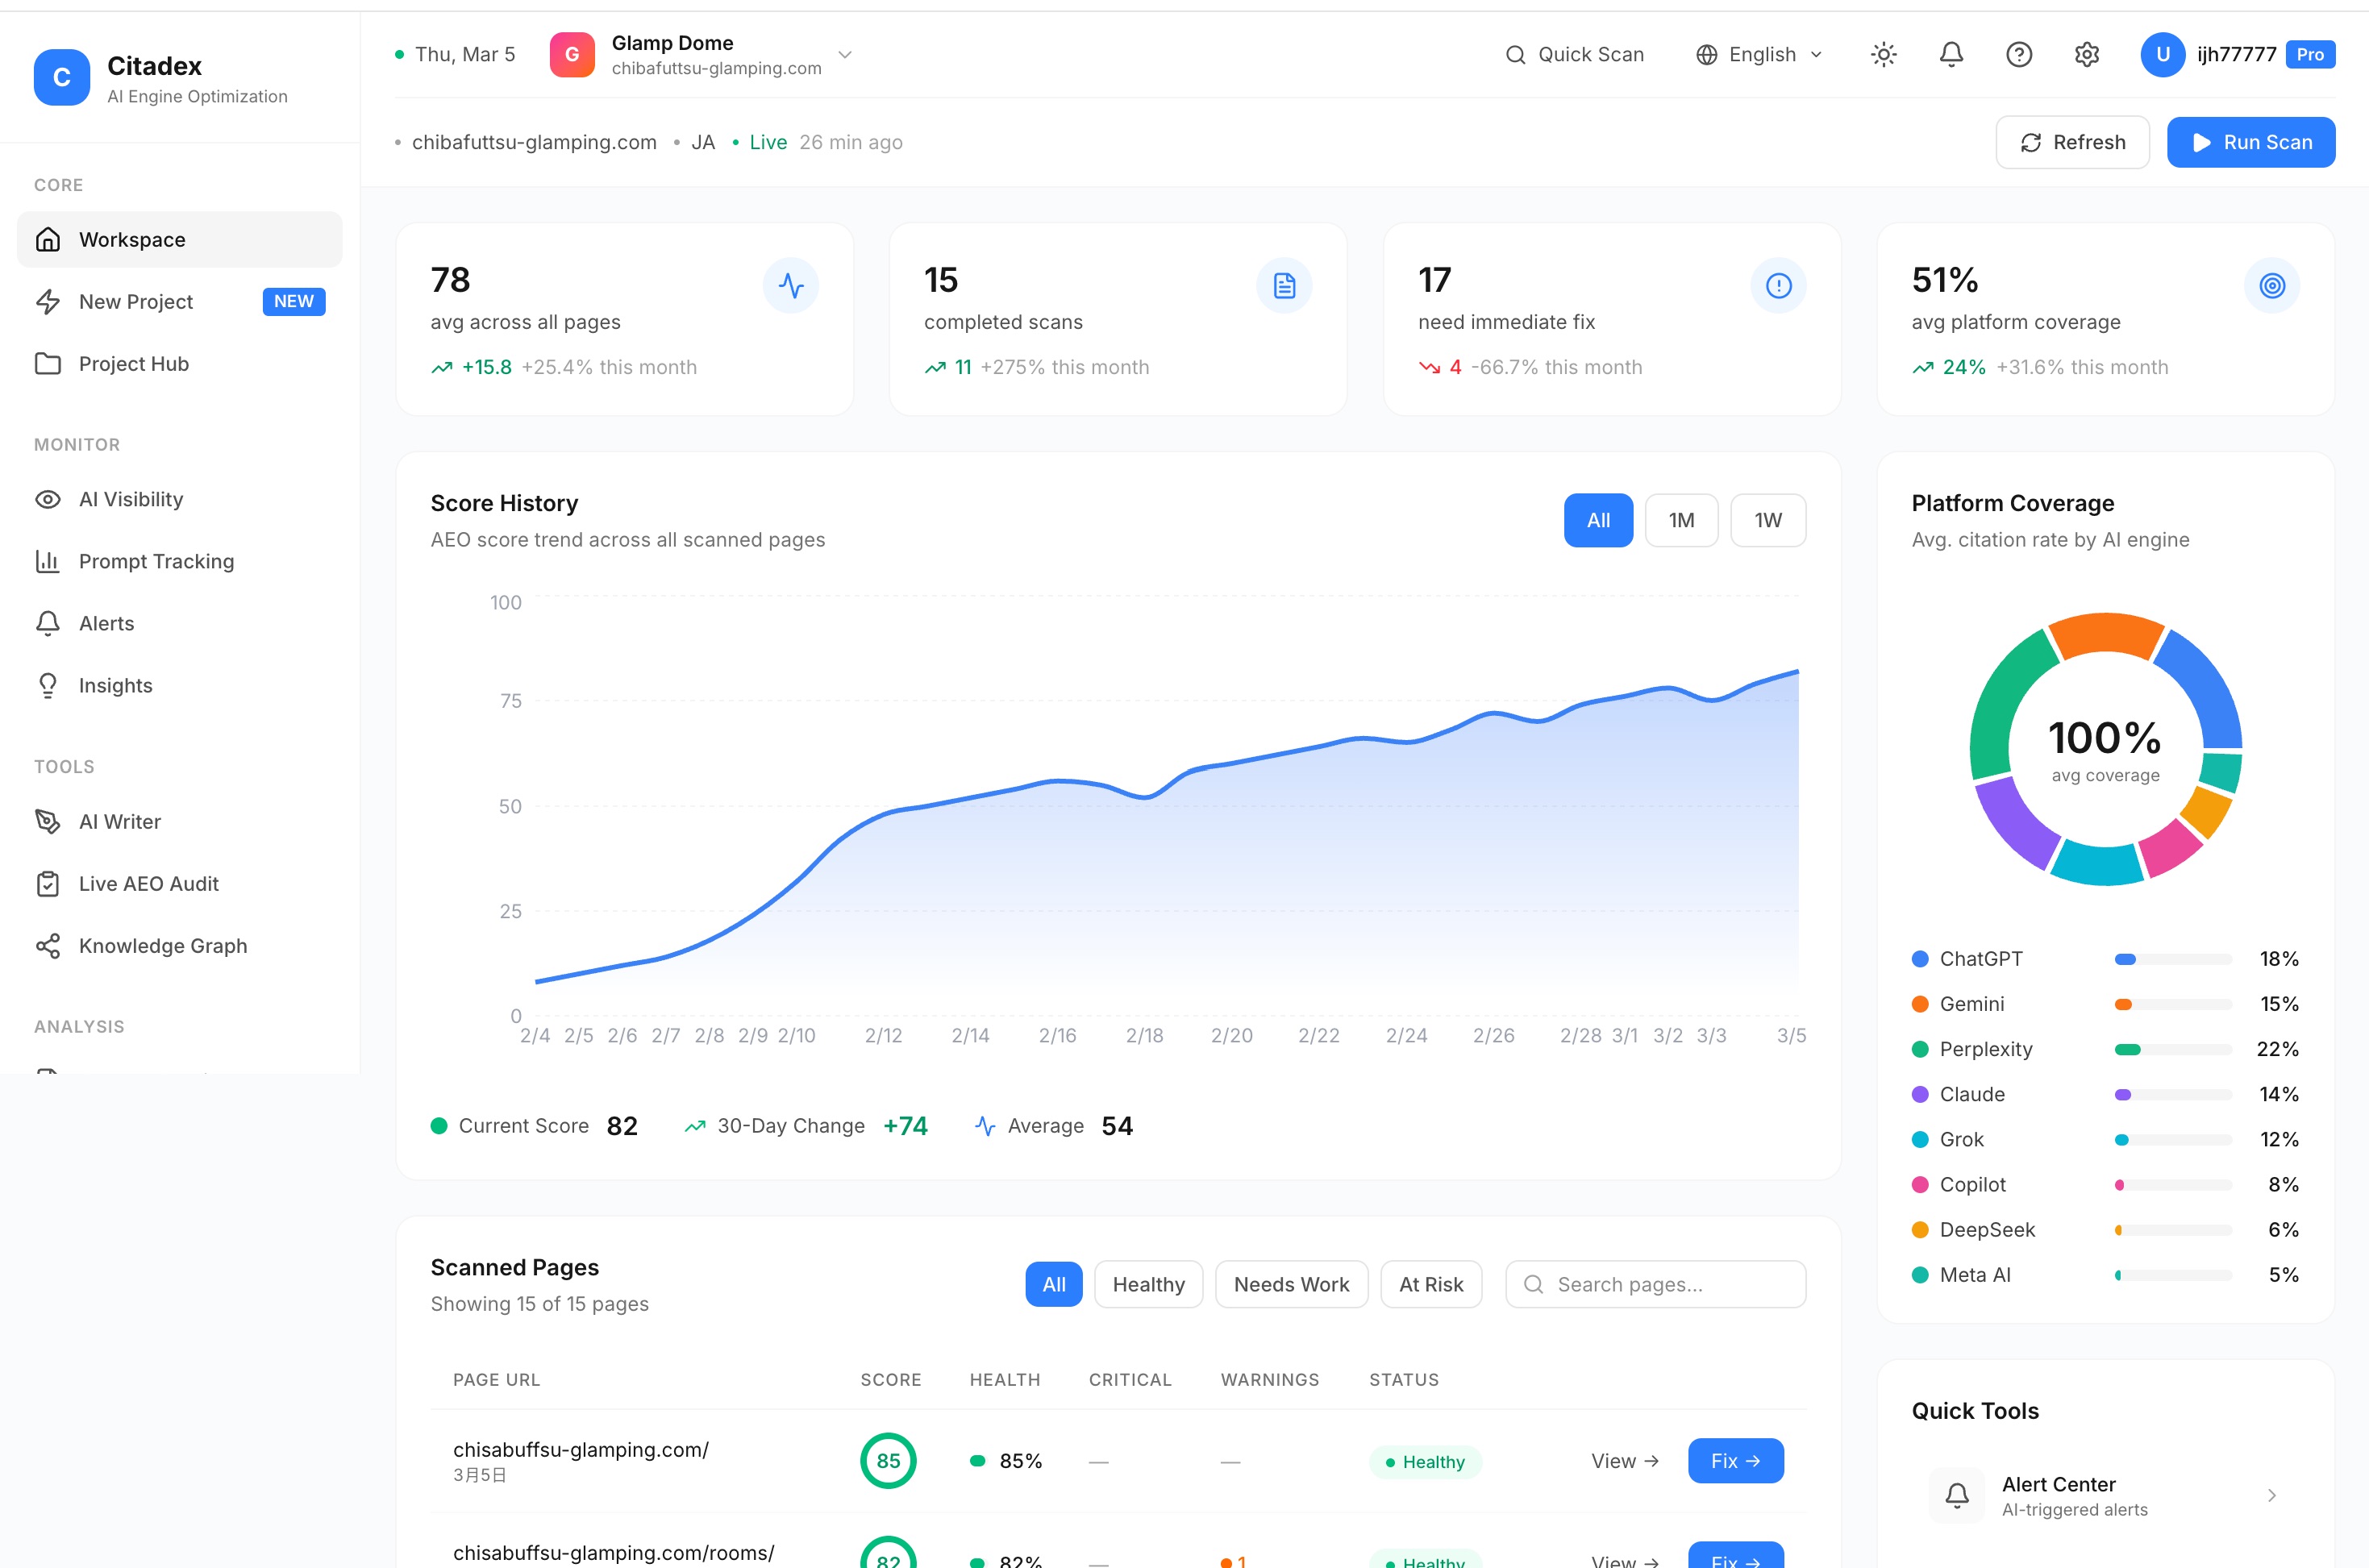
Task: Switch score history to 1W range
Action: pyautogui.click(x=1767, y=520)
